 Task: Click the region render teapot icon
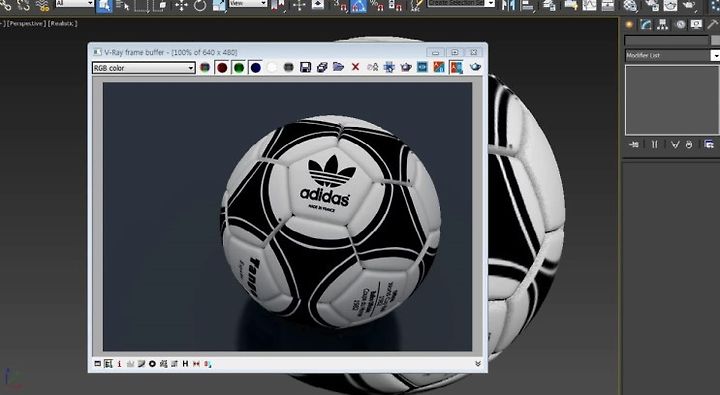tap(405, 68)
